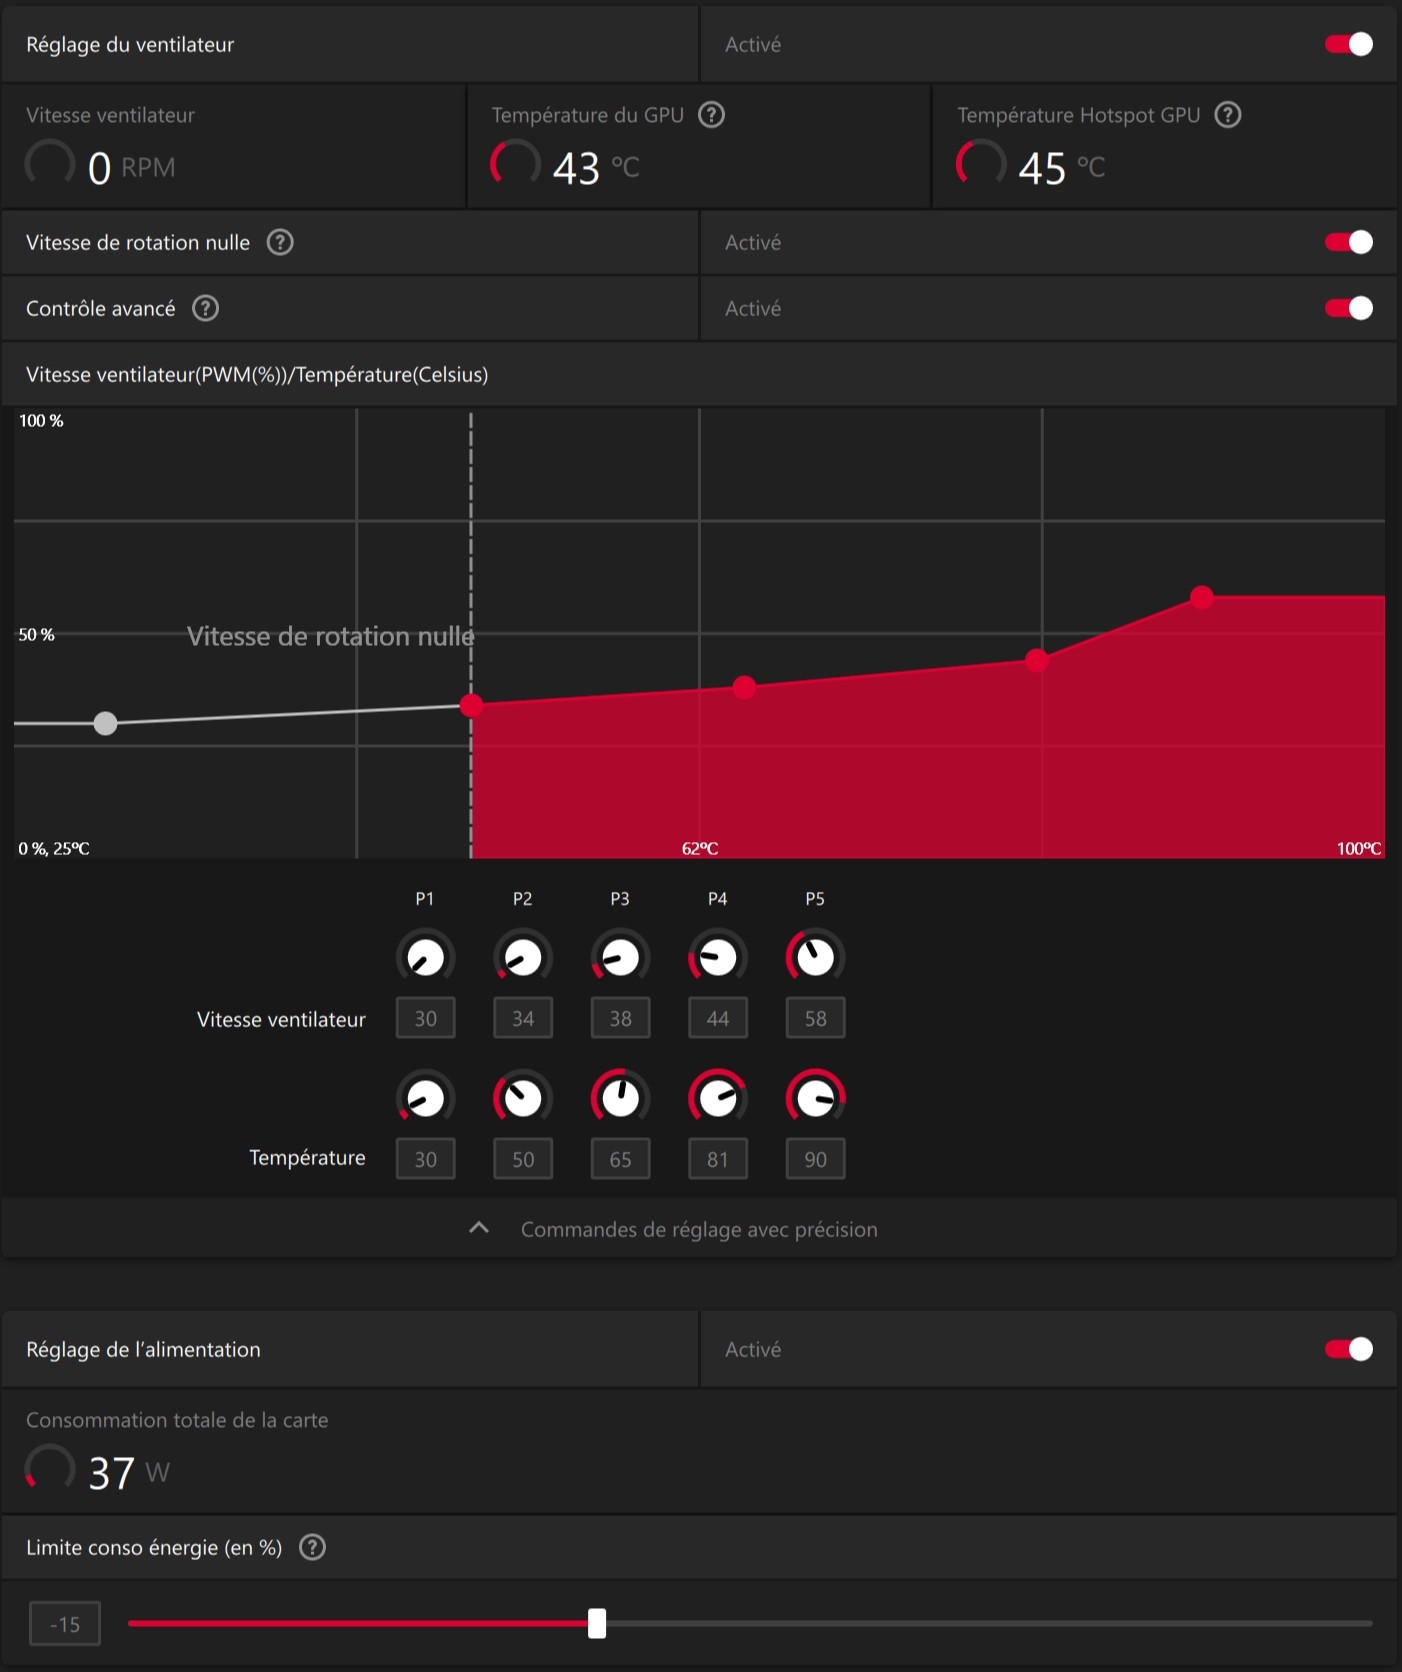This screenshot has width=1402, height=1672.
Task: Click help icon next to Température du GPU
Action: [x=711, y=115]
